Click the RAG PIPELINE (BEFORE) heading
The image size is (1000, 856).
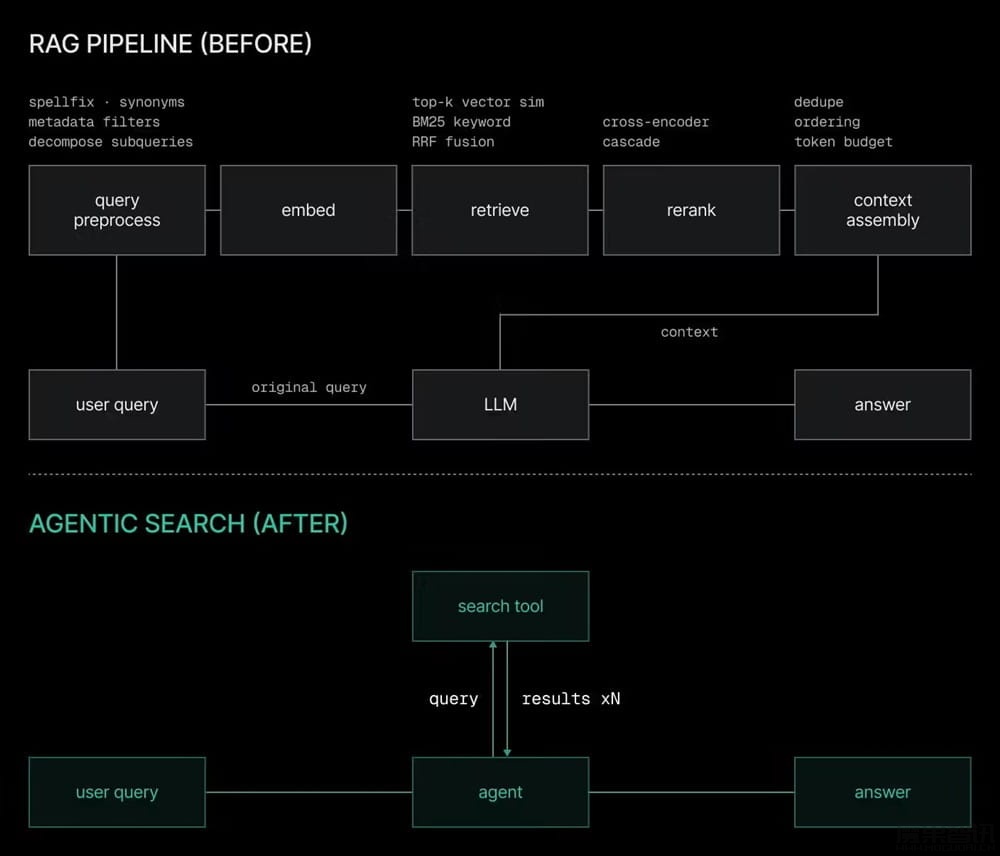[170, 44]
